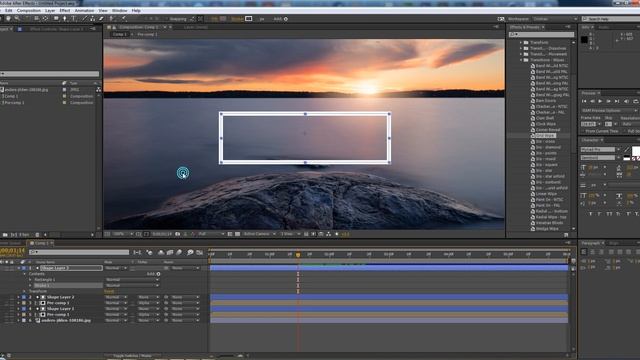The height and width of the screenshot is (360, 640).
Task: Click the Graph Editor icon in timeline
Action: click(200, 253)
